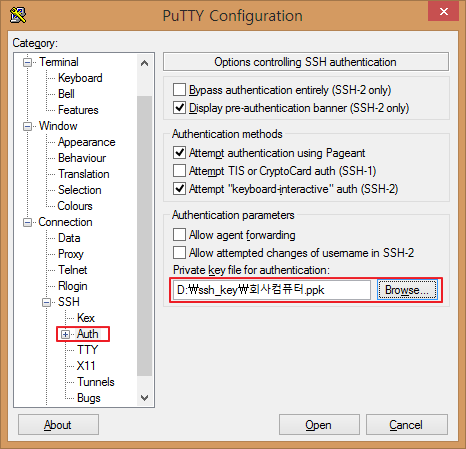Select the Window category
This screenshot has width=466, height=449.
click(x=58, y=126)
